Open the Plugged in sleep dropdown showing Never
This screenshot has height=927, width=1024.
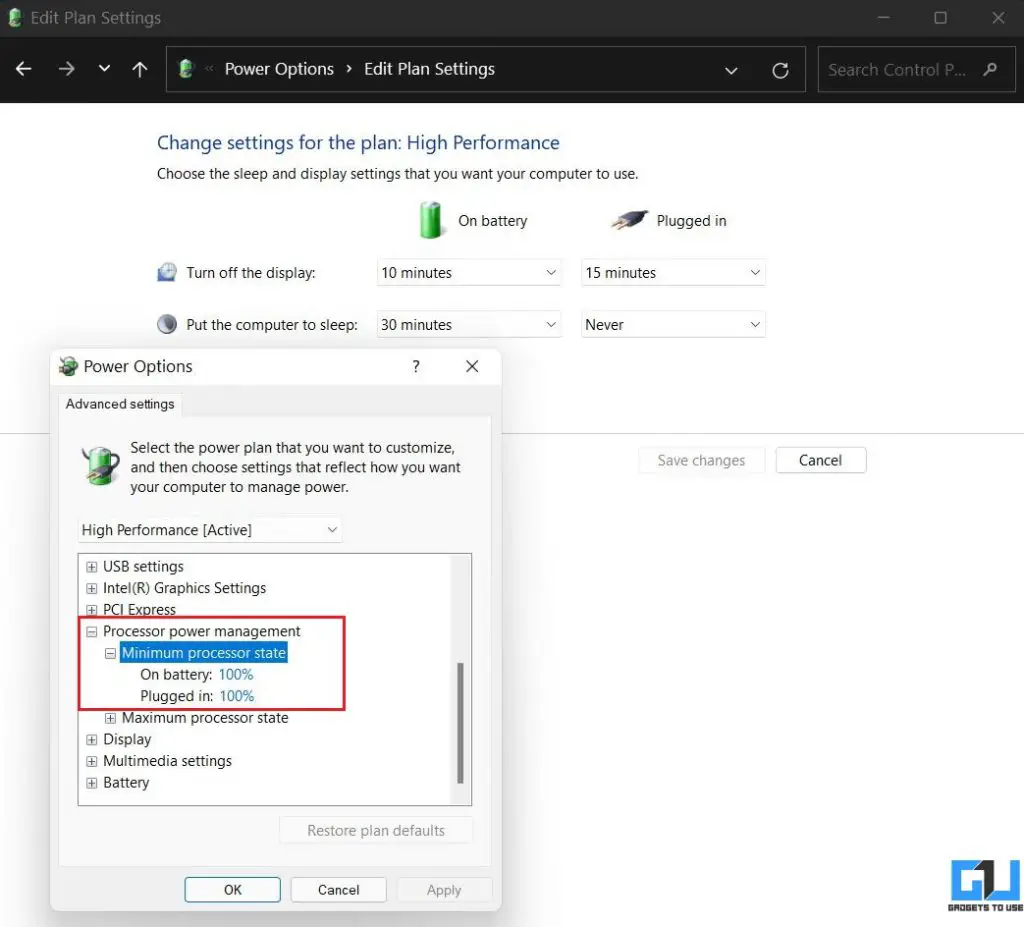coord(672,324)
